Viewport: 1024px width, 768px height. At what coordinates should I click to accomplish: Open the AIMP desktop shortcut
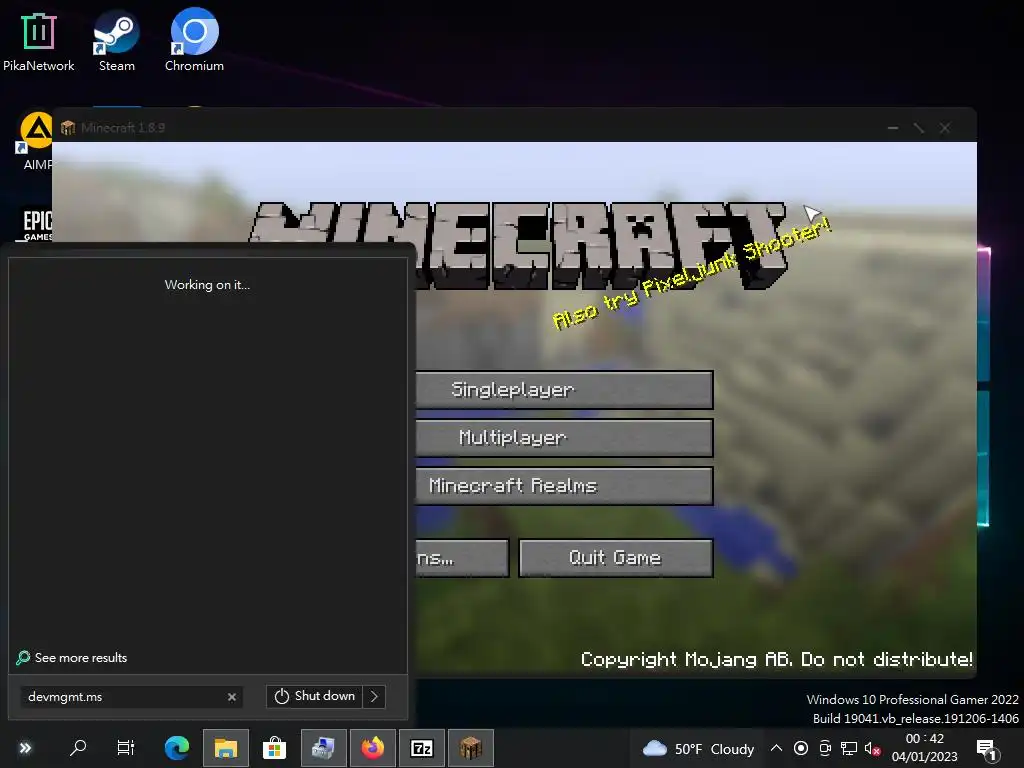coord(36,141)
